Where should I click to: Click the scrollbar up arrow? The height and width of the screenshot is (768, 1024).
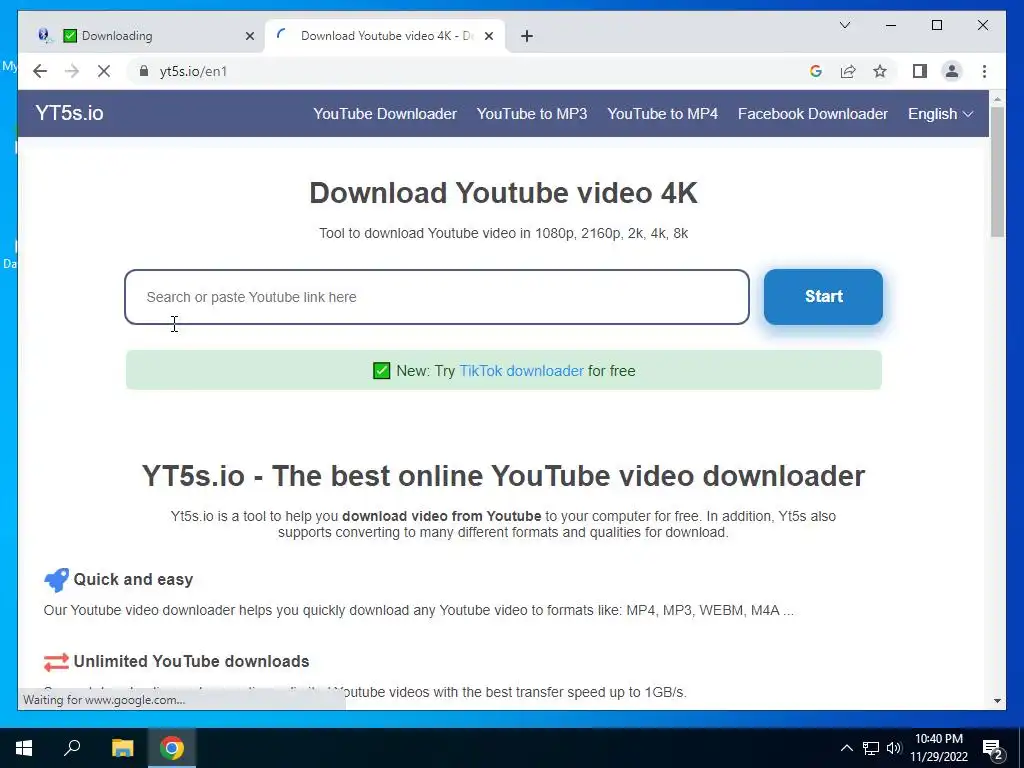coord(997,99)
